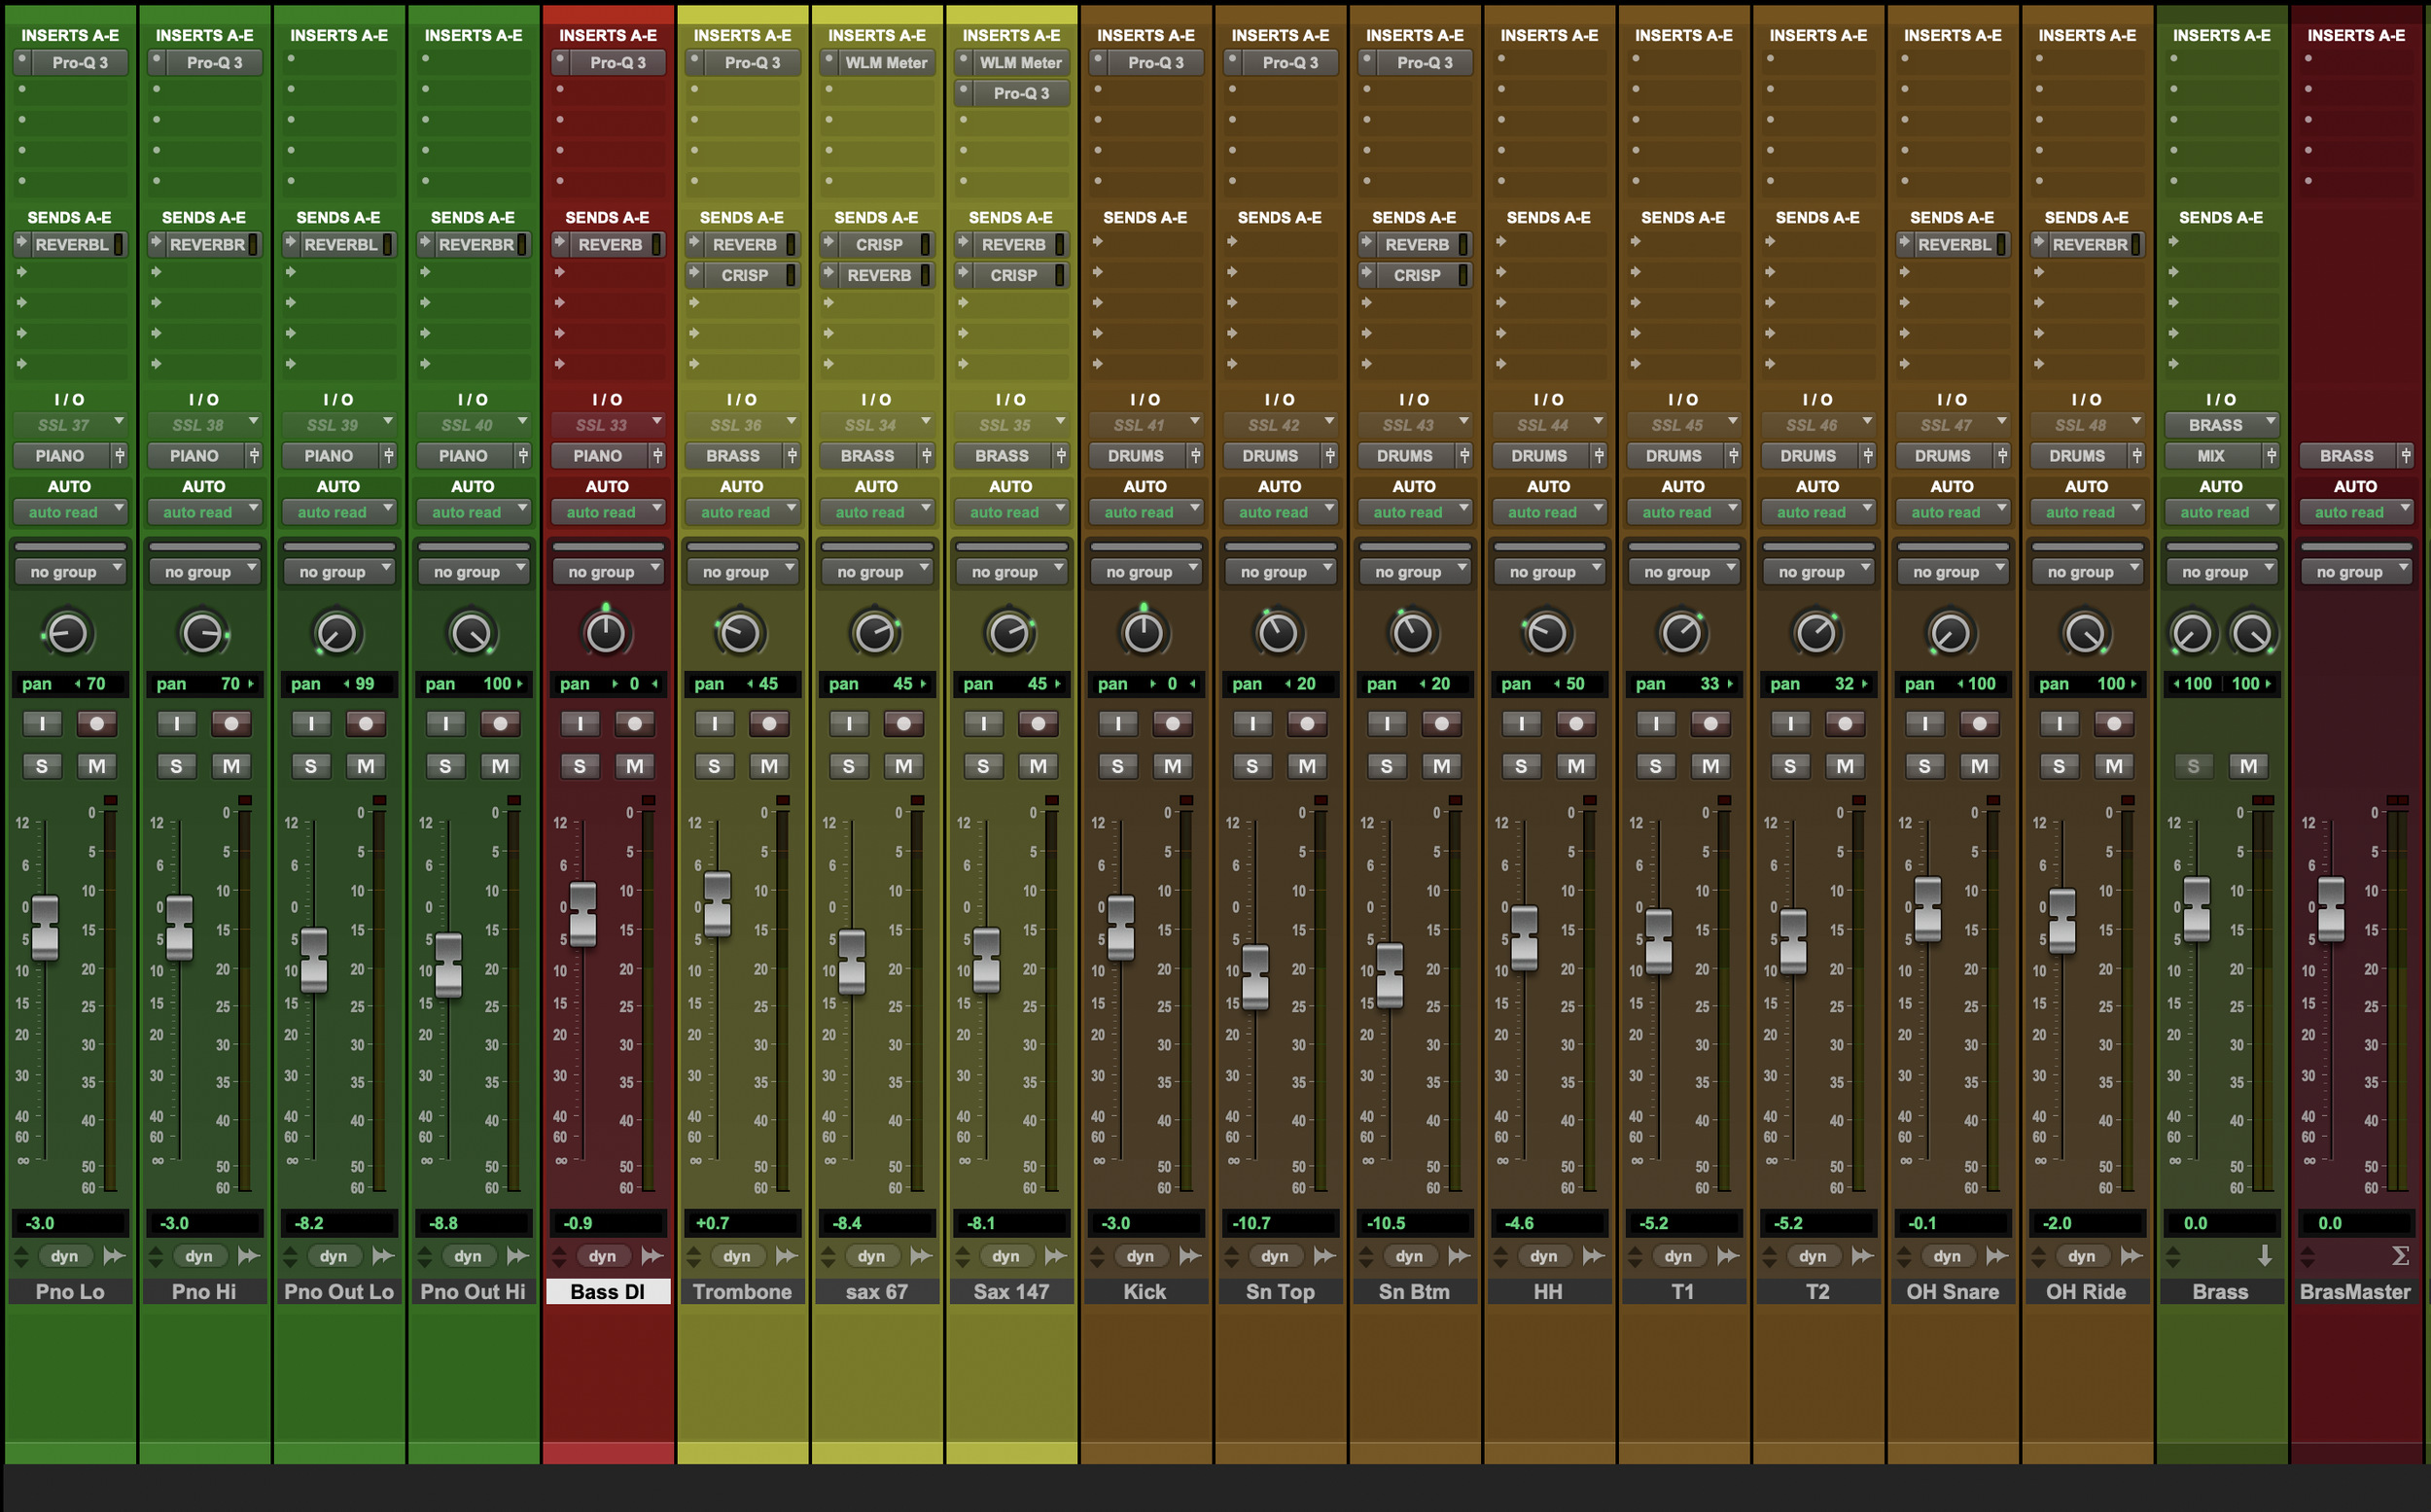Solo the Sn Top track
The width and height of the screenshot is (2431, 1512).
coord(1252,766)
